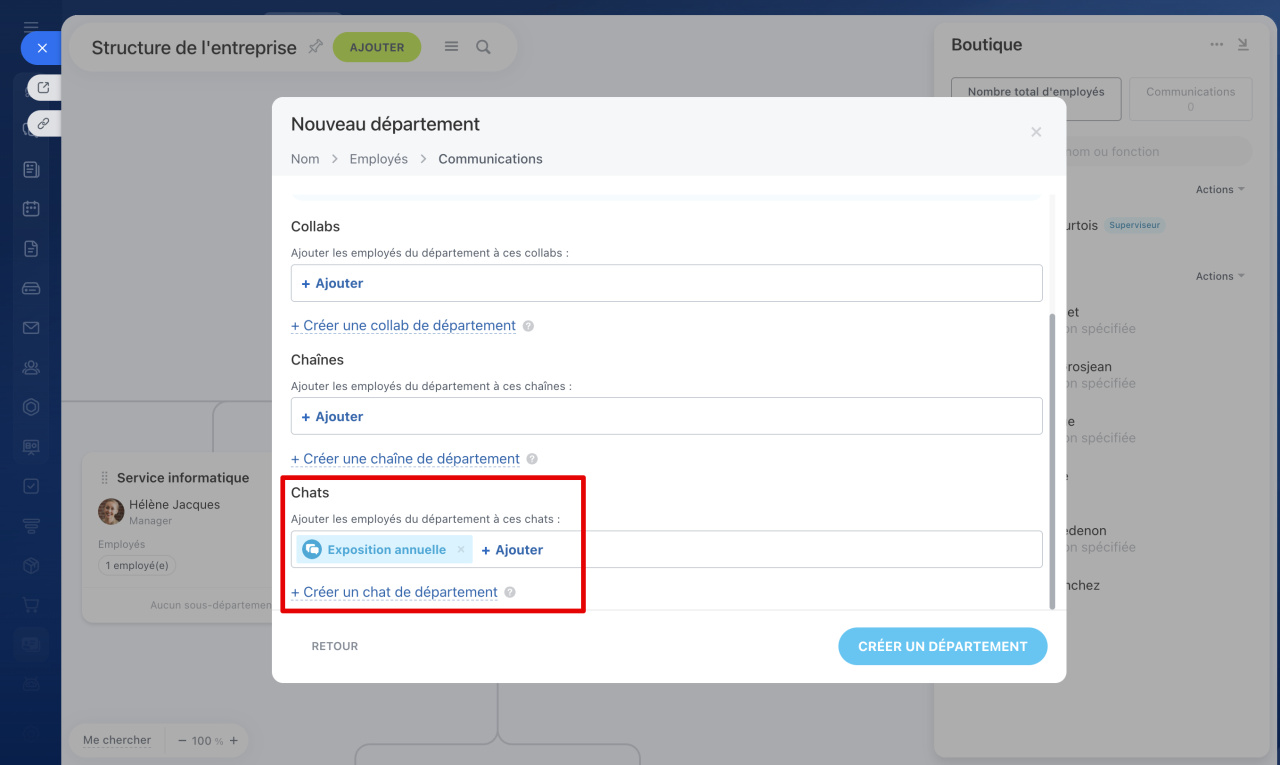Screen dimensions: 1280x765
Task: Collapse the Boutique side panel
Action: (x=1243, y=44)
